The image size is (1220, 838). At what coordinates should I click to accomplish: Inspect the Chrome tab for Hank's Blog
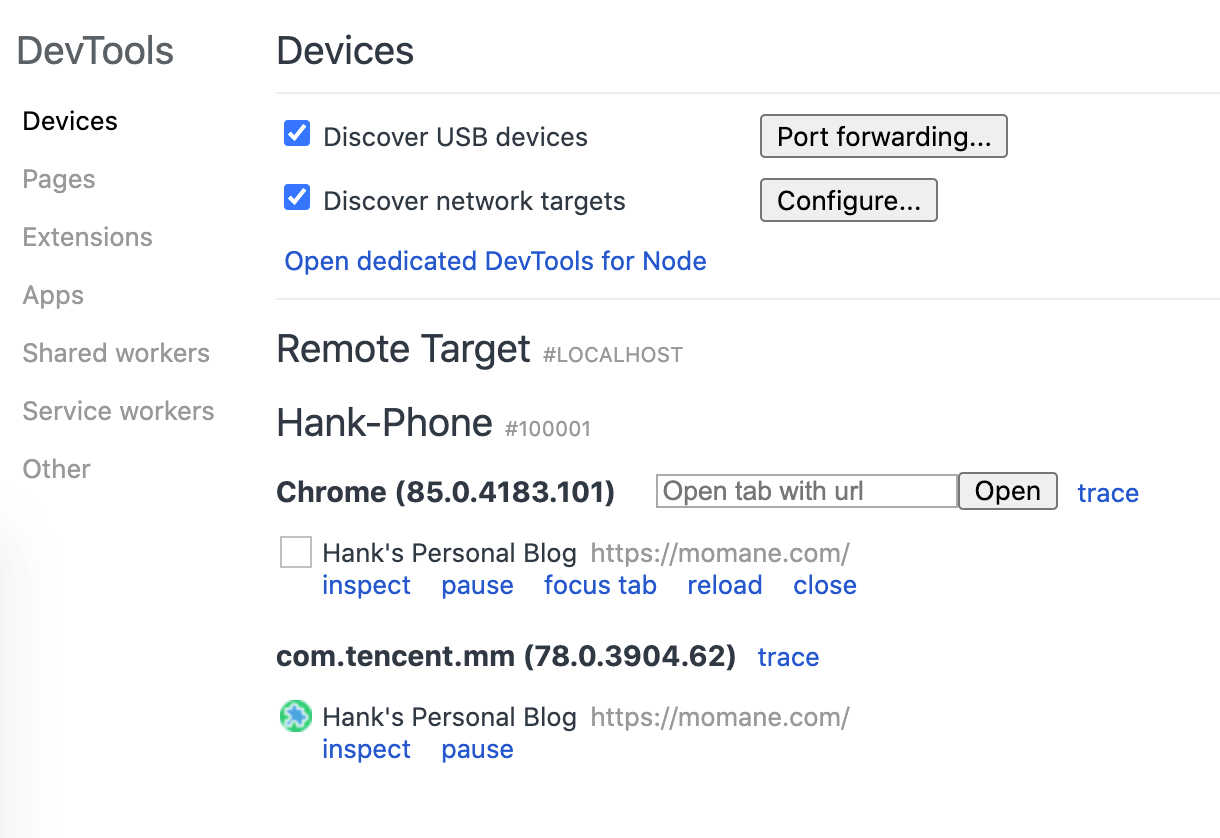[366, 585]
